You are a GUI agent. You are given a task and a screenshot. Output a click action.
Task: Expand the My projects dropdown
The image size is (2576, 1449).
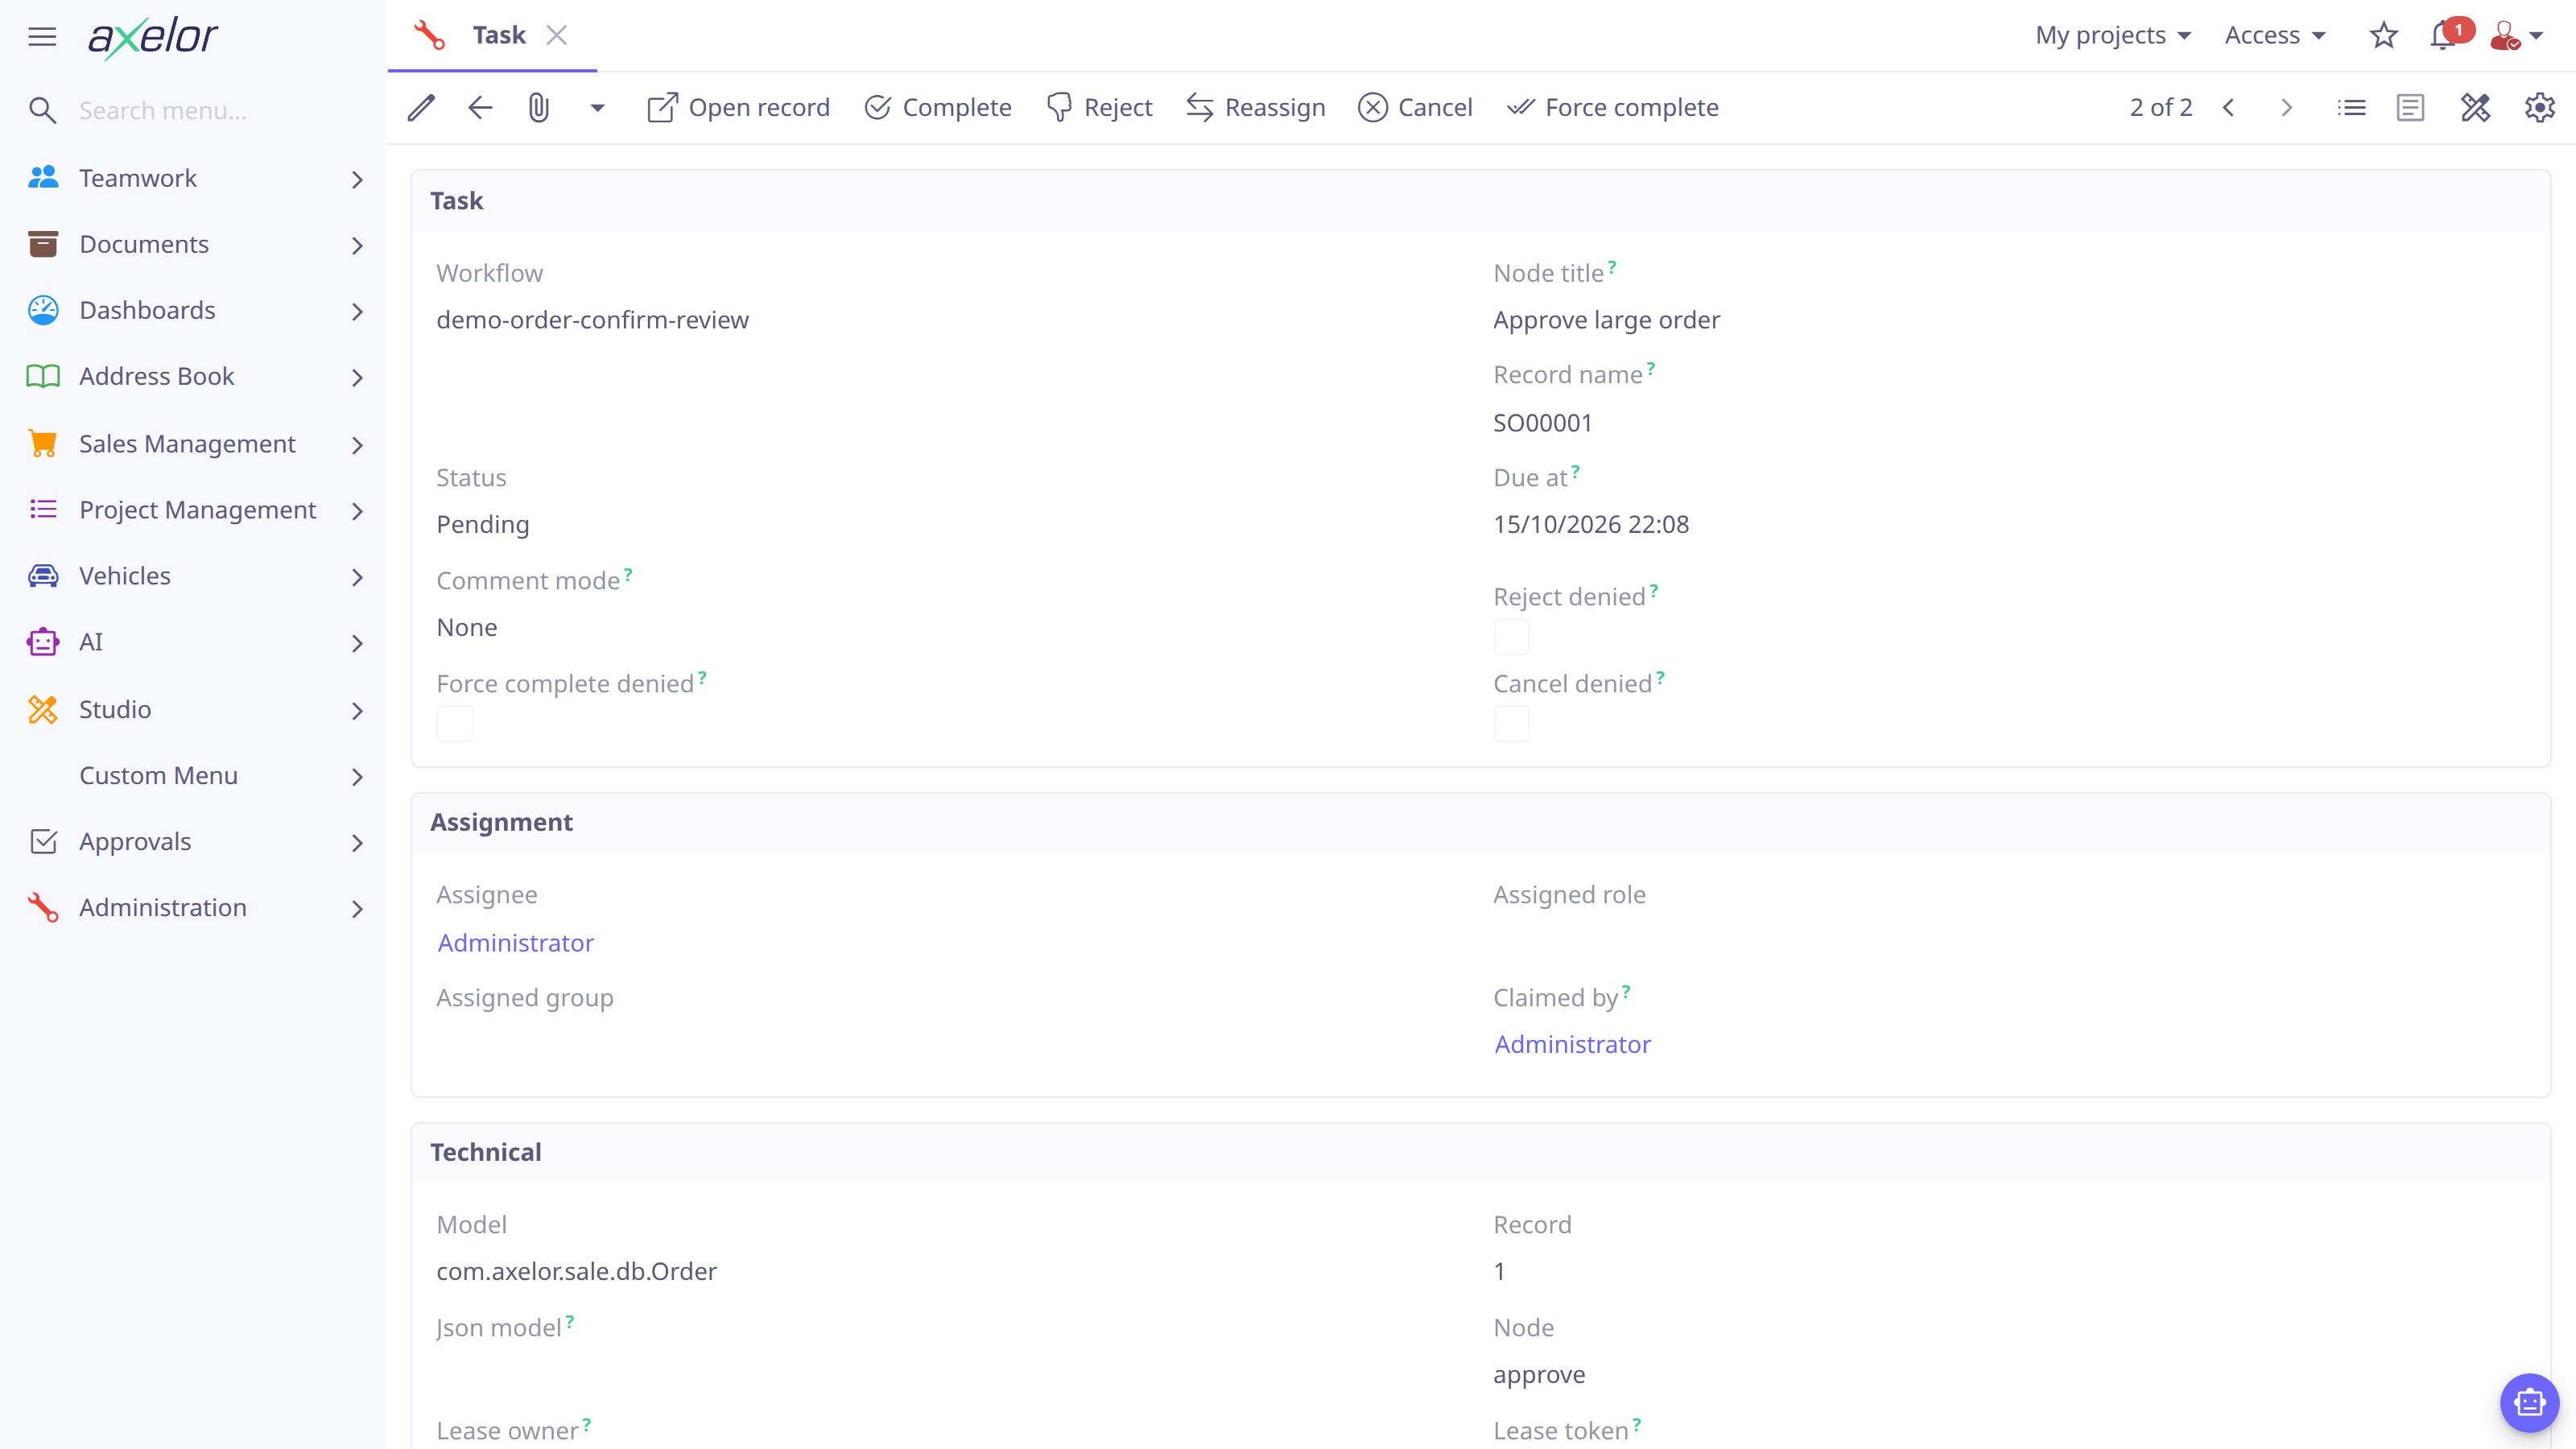click(x=2113, y=35)
